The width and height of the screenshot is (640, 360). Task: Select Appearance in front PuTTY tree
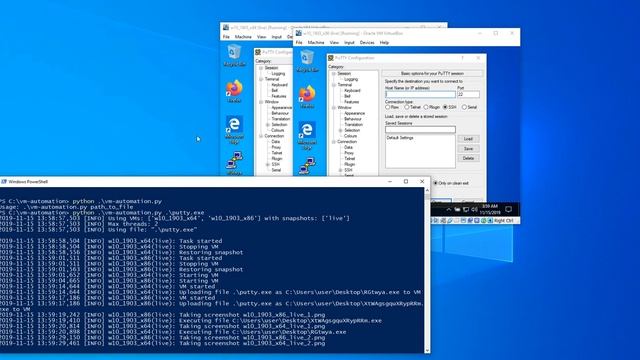(x=354, y=113)
